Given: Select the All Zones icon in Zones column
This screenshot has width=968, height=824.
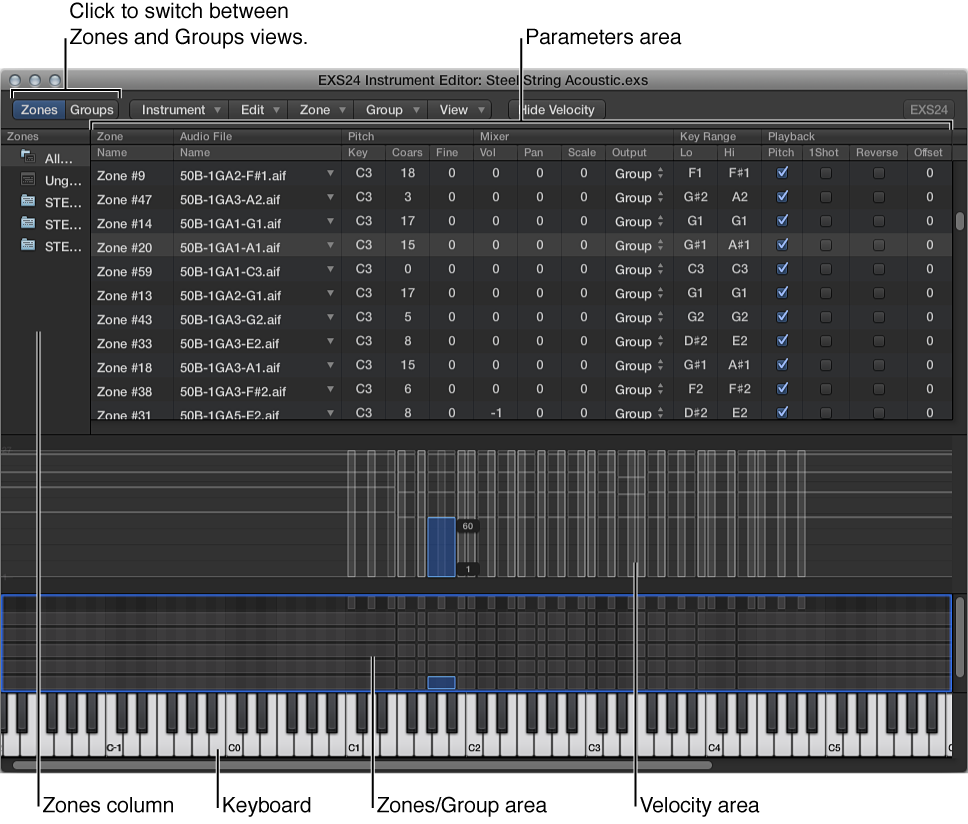Looking at the screenshot, I should (28, 157).
